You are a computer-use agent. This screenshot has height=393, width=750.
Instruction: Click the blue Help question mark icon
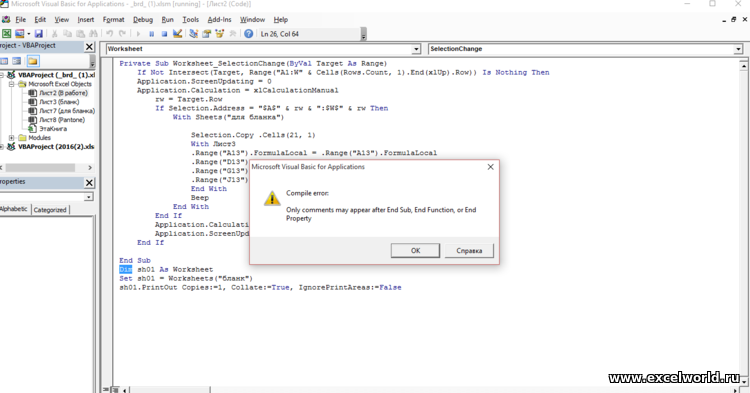pos(248,34)
